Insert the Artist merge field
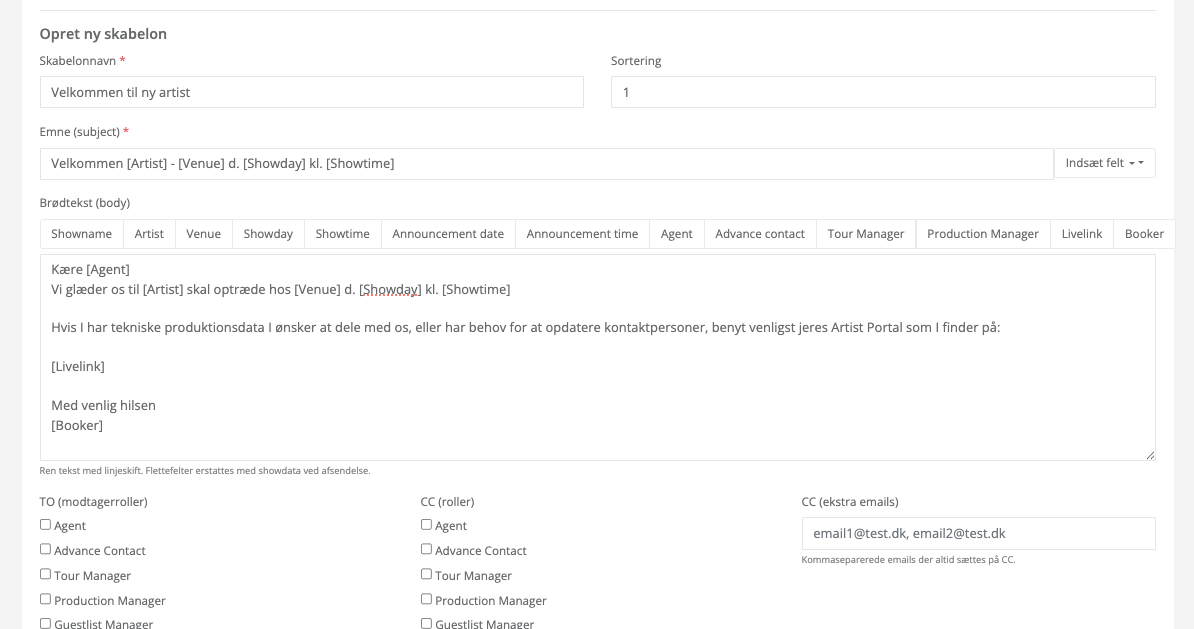 (148, 233)
